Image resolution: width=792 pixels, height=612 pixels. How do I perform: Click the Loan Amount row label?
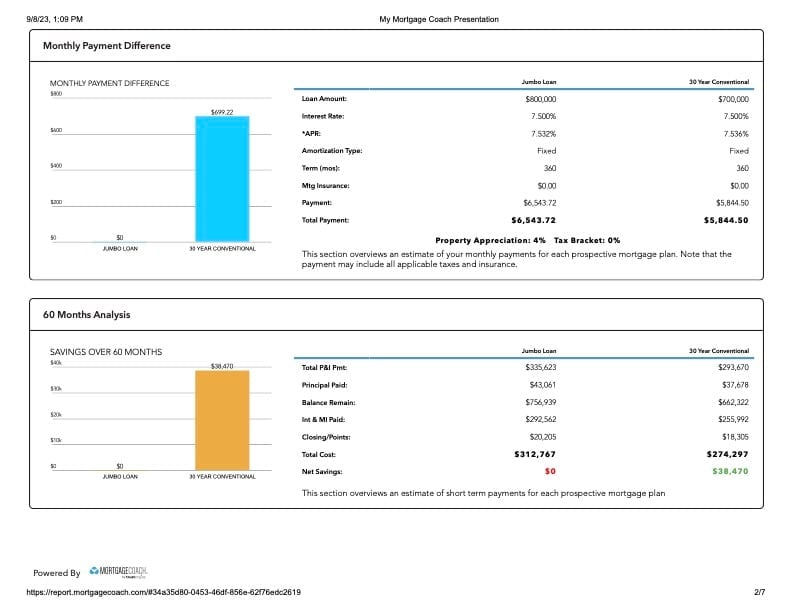click(324, 99)
